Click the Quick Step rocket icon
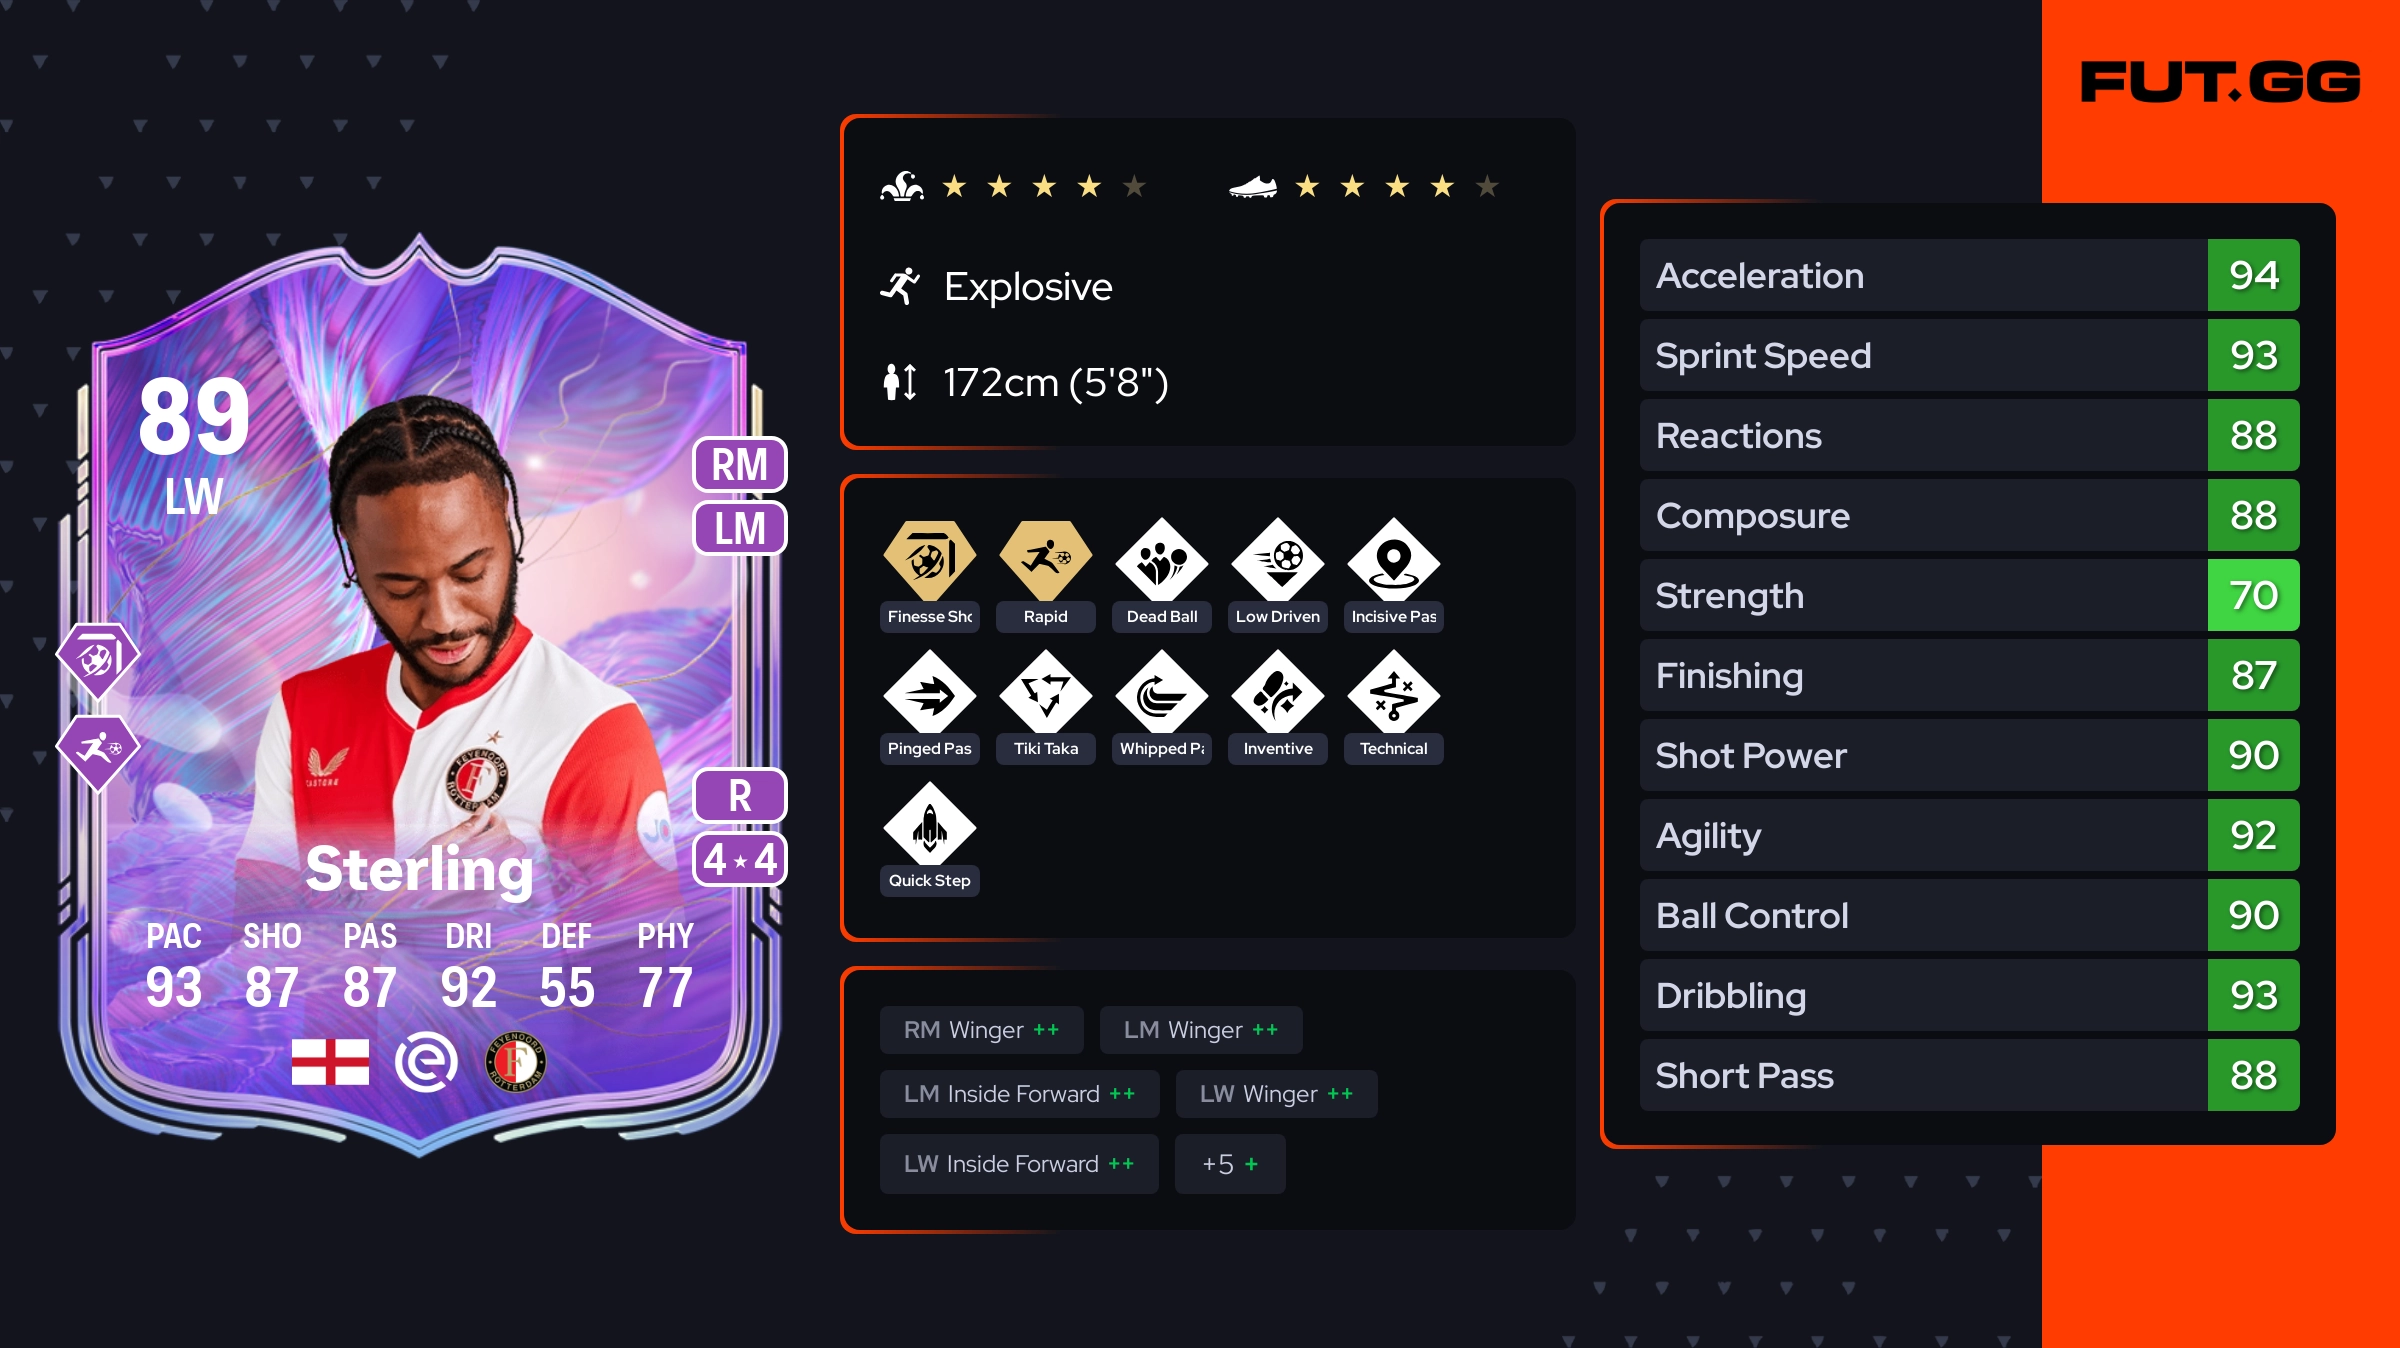 (x=929, y=824)
